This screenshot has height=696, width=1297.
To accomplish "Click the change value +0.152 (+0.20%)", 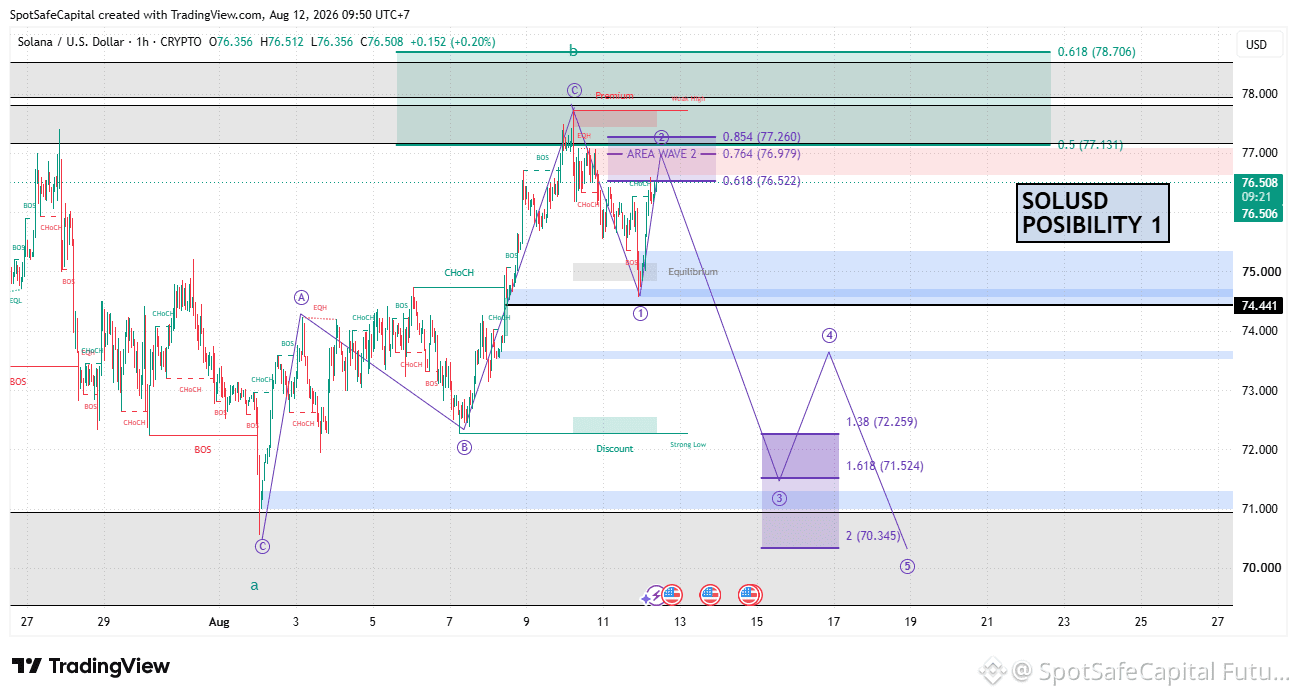I will (x=452, y=42).
